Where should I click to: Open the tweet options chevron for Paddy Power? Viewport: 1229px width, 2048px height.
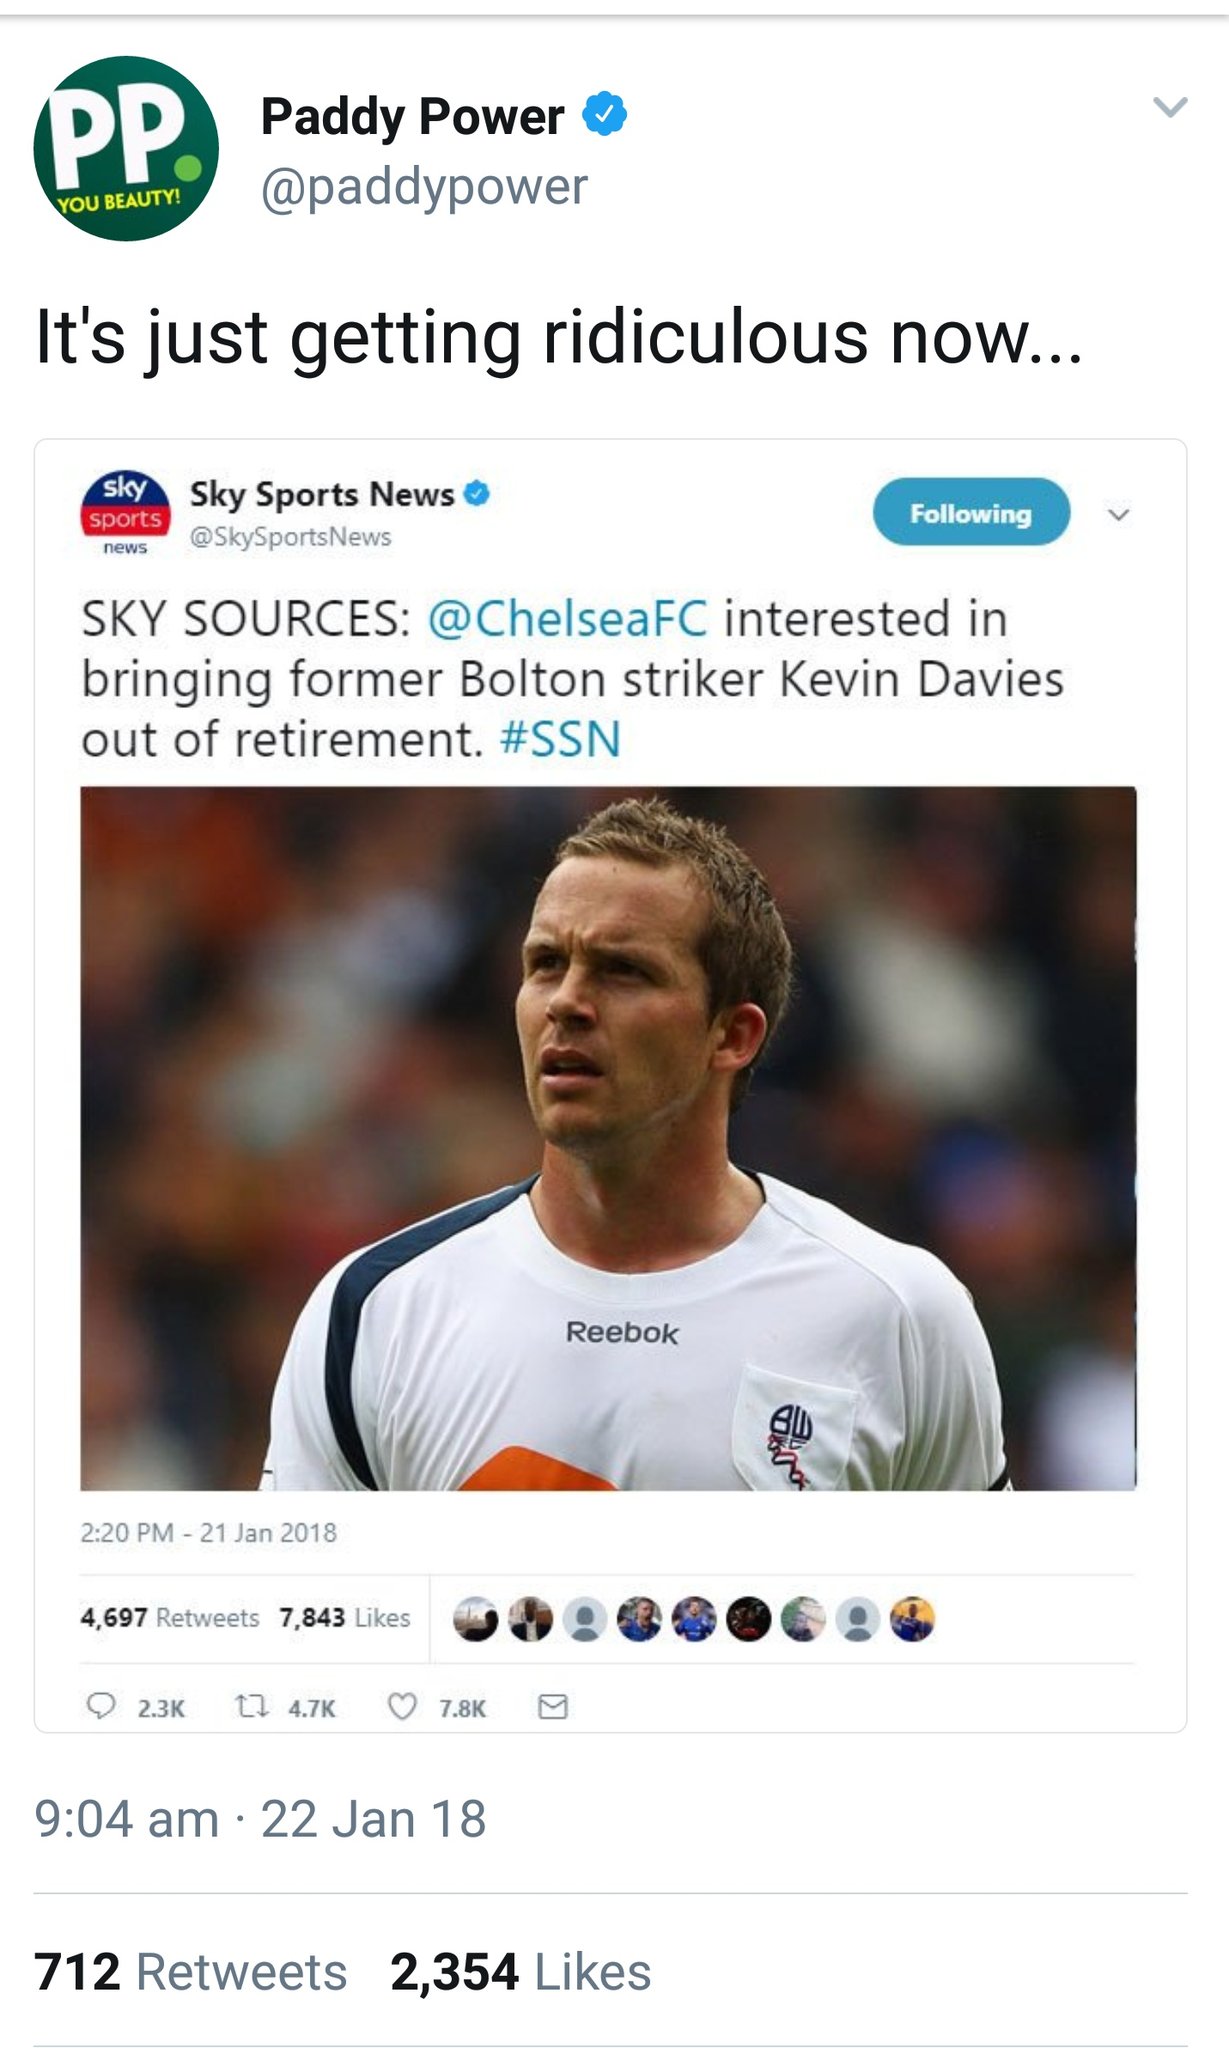click(1169, 106)
